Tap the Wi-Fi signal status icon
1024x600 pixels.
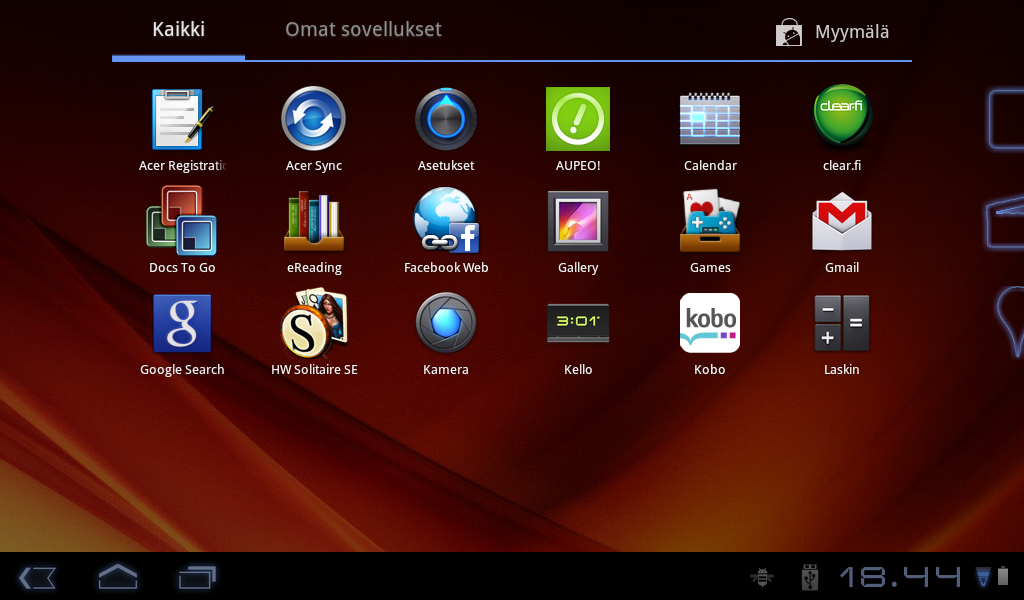(983, 576)
